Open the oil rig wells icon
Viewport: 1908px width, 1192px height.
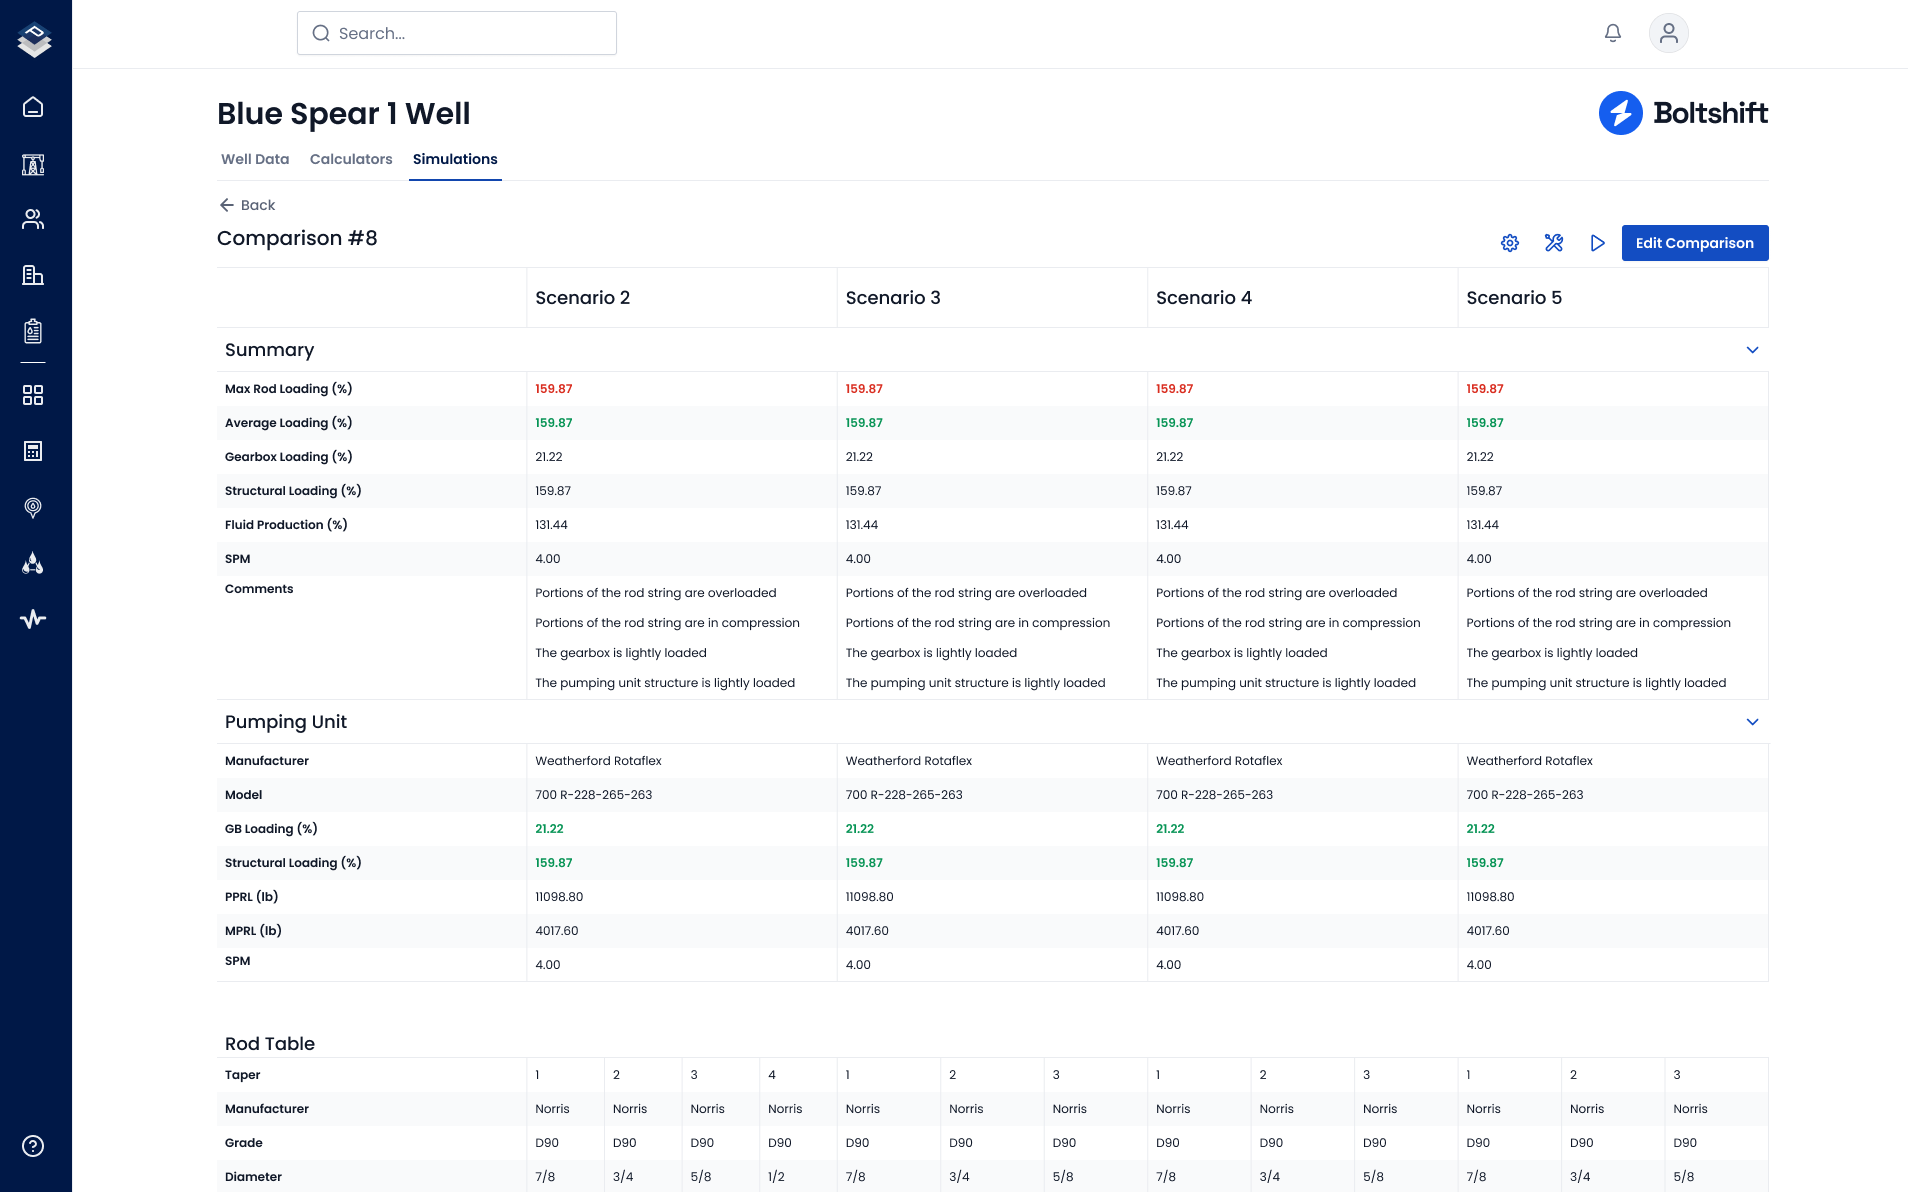[x=33, y=164]
